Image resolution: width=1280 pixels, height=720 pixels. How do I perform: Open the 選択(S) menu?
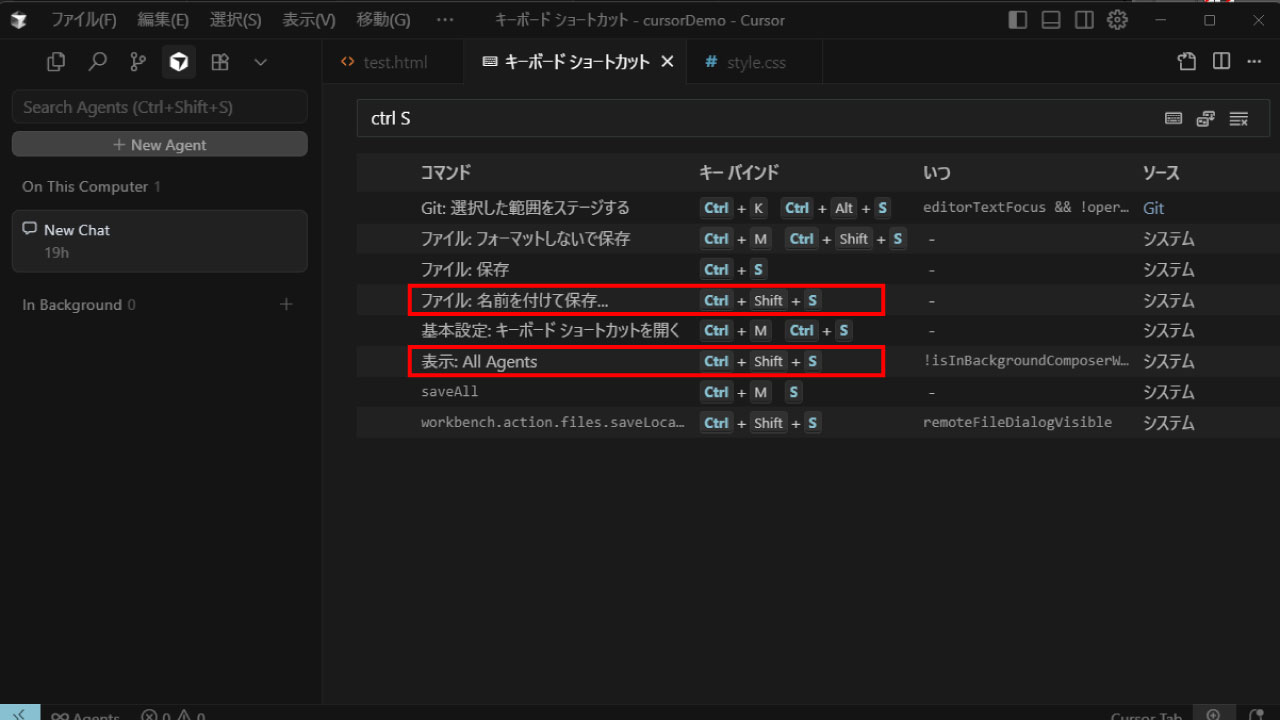[236, 20]
